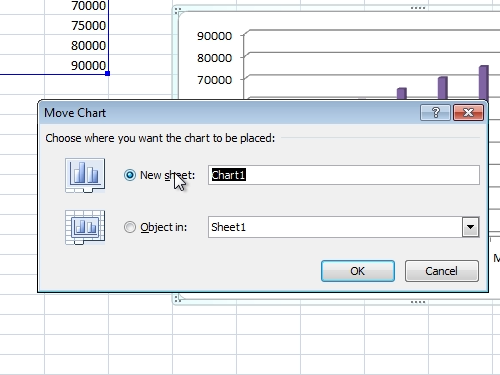Close the Move Chart dialog
Screen dimensions: 500x375
click(468, 113)
